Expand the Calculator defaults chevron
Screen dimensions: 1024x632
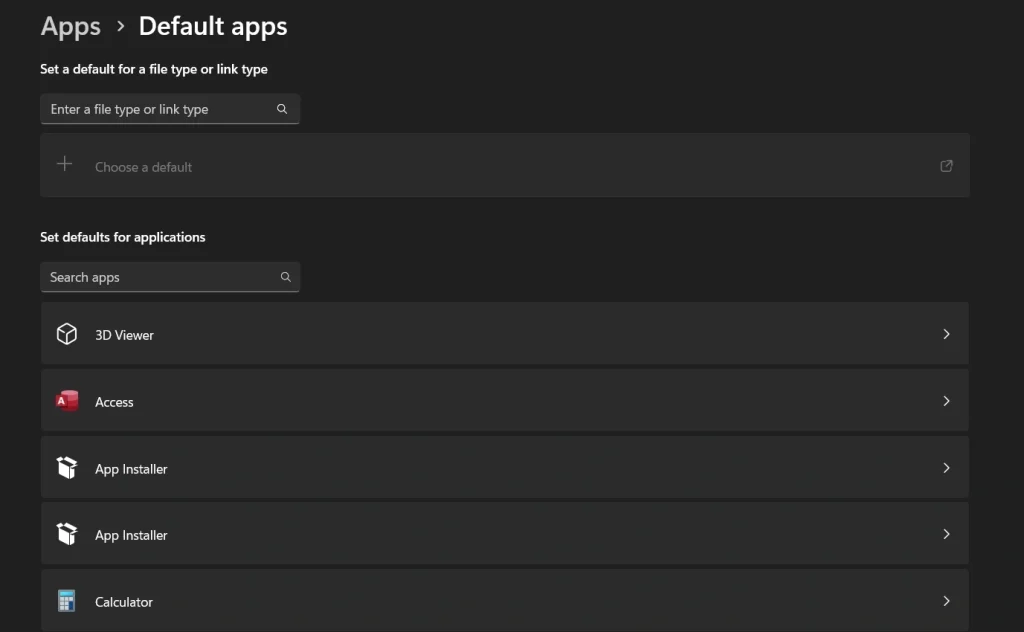coord(946,601)
